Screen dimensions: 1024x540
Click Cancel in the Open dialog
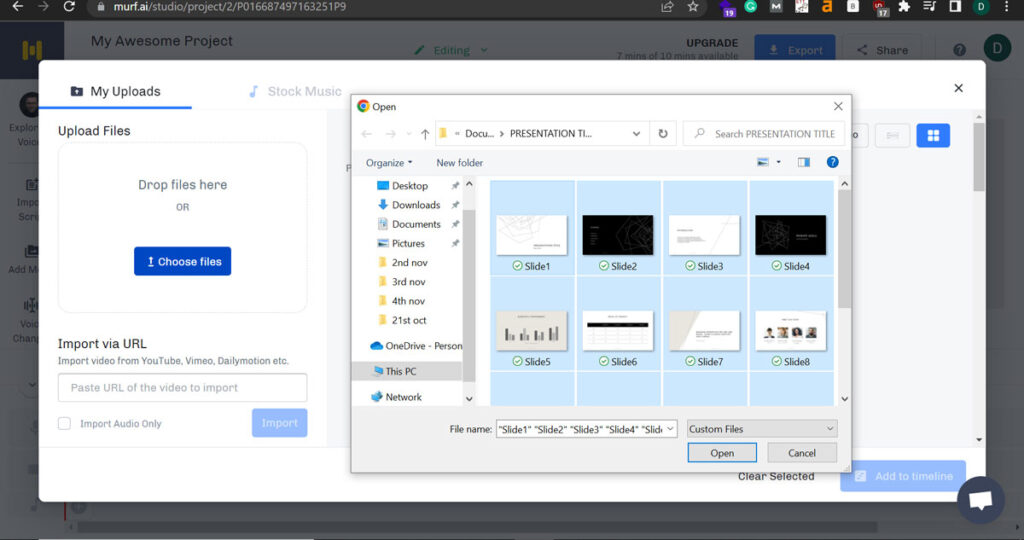point(801,453)
